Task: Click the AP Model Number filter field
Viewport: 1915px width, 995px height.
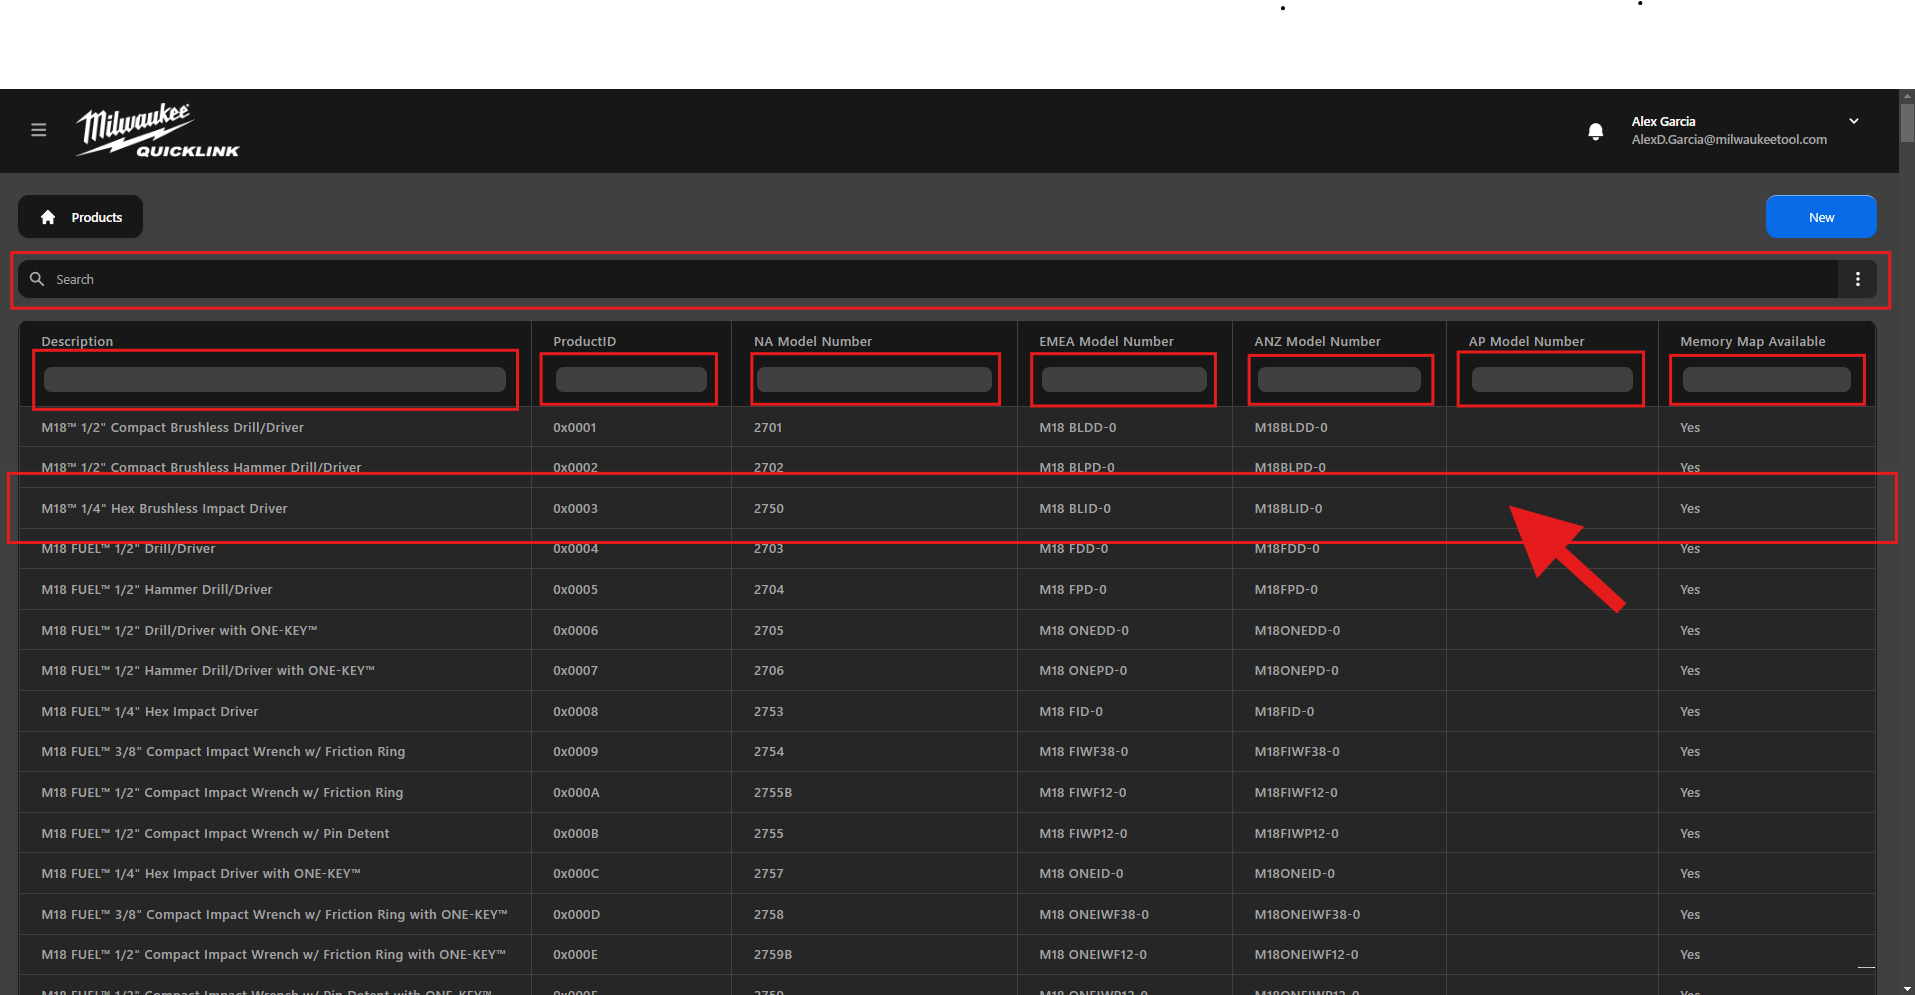Action: pos(1552,379)
